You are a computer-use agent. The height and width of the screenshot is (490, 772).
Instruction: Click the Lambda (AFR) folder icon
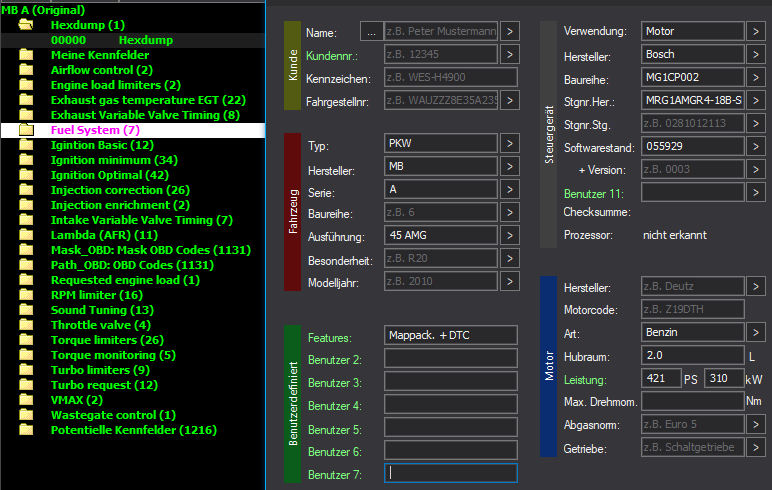(26, 235)
